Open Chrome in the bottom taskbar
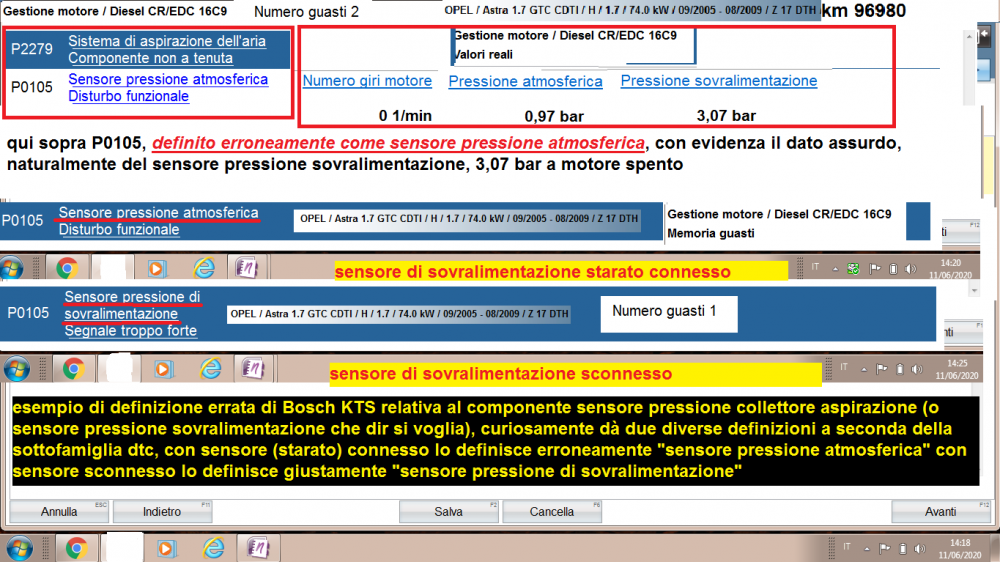Viewport: 1000px width, 562px height. click(77, 548)
